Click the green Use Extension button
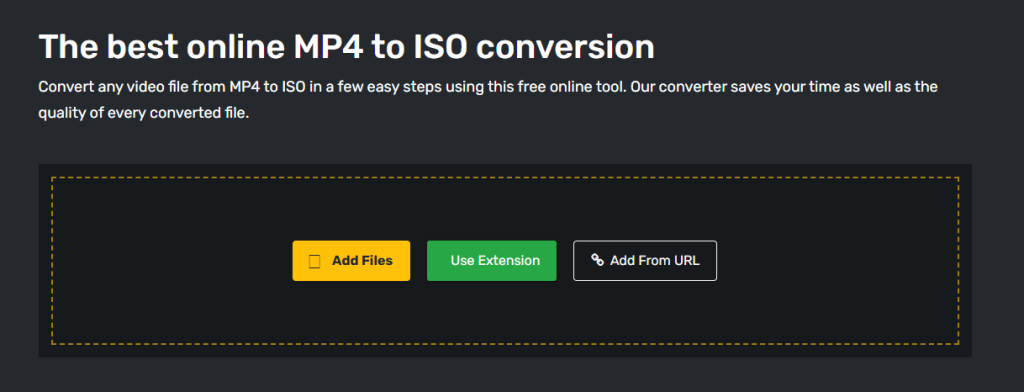 (x=492, y=261)
